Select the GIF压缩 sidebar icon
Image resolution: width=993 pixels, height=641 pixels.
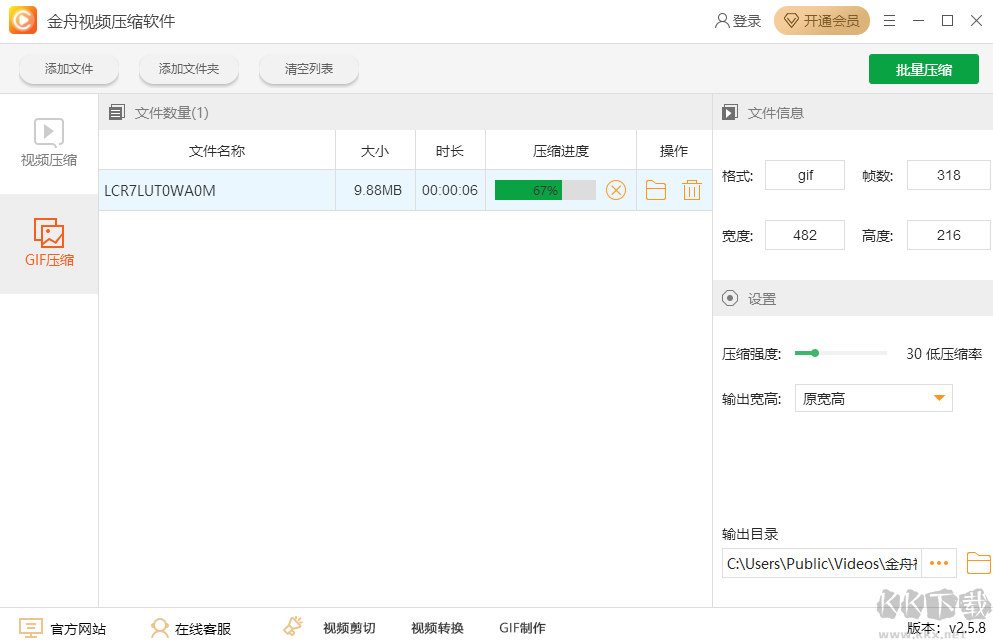(48, 242)
